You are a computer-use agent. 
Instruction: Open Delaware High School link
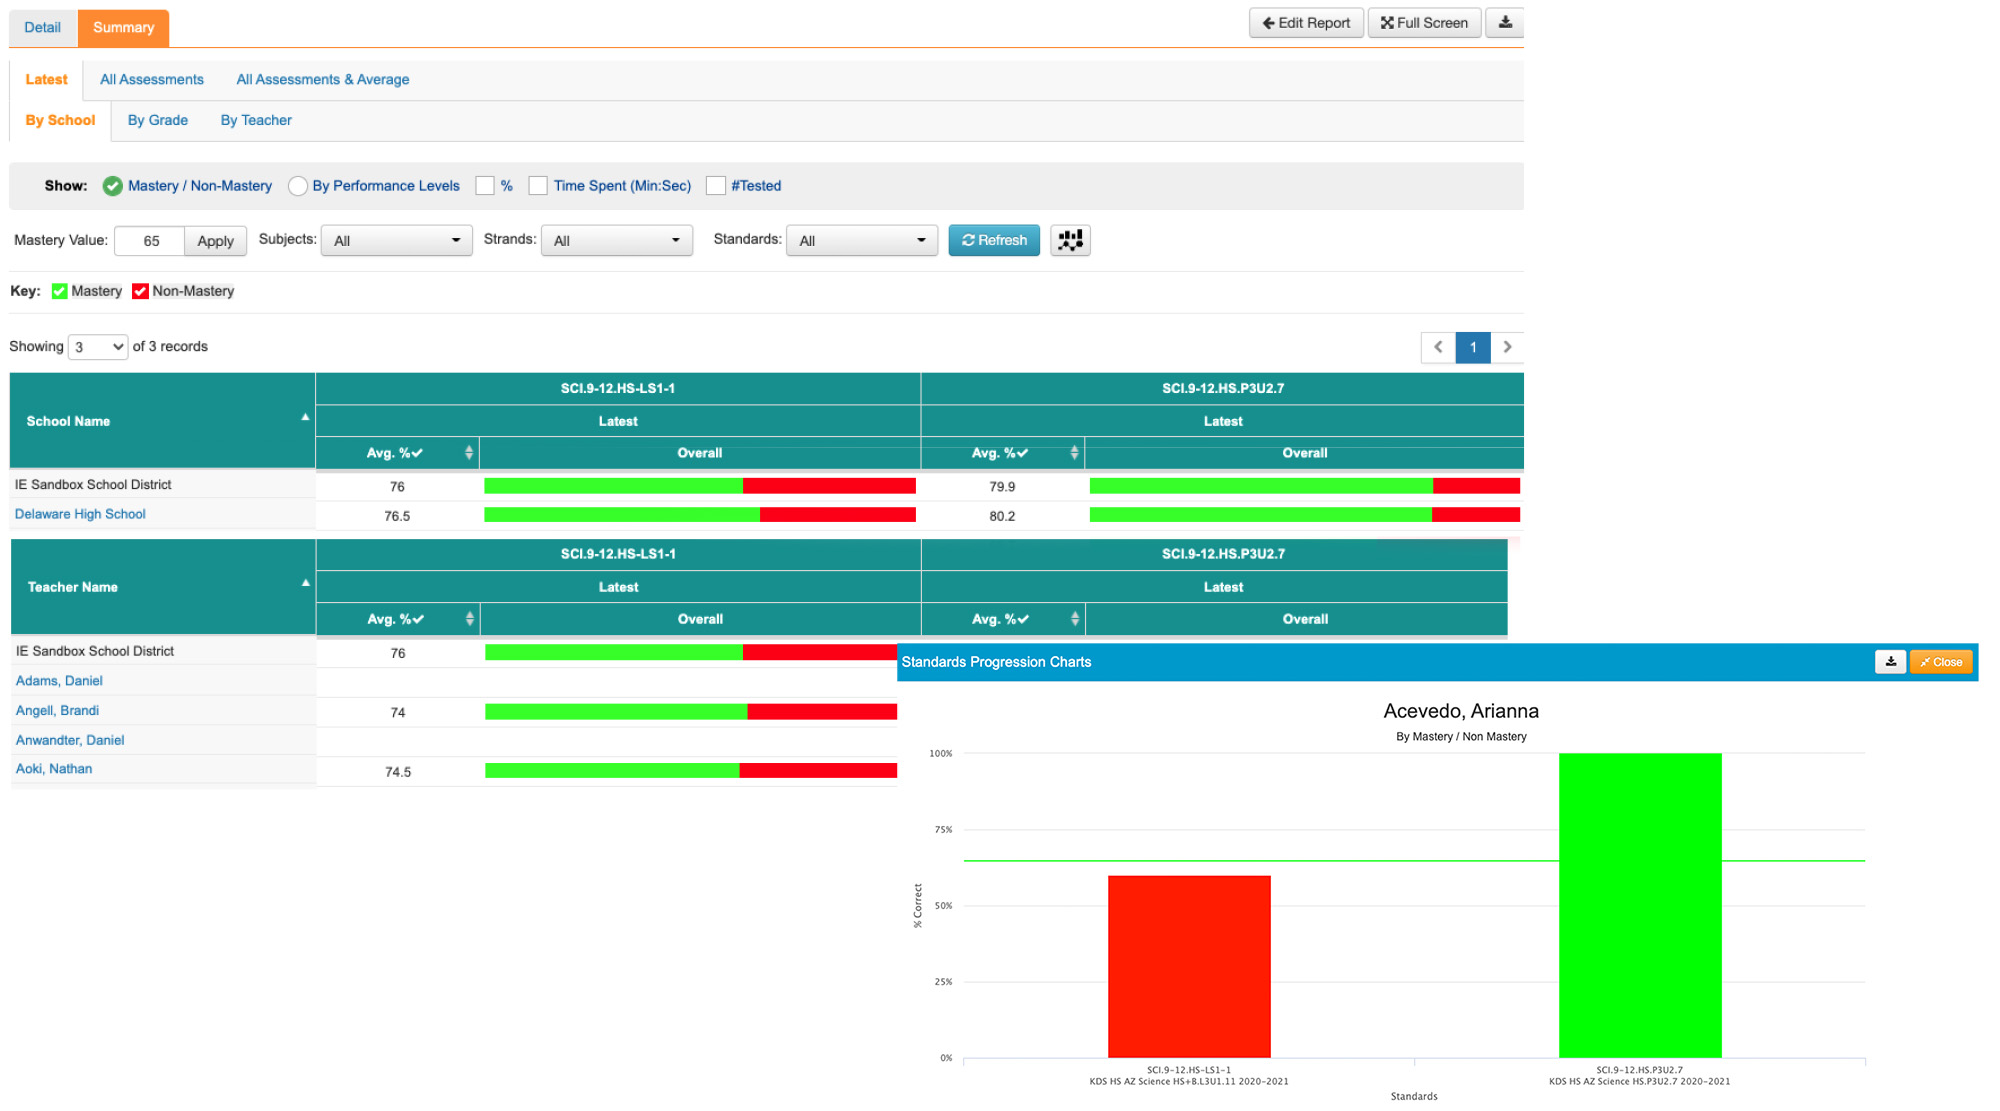tap(80, 514)
